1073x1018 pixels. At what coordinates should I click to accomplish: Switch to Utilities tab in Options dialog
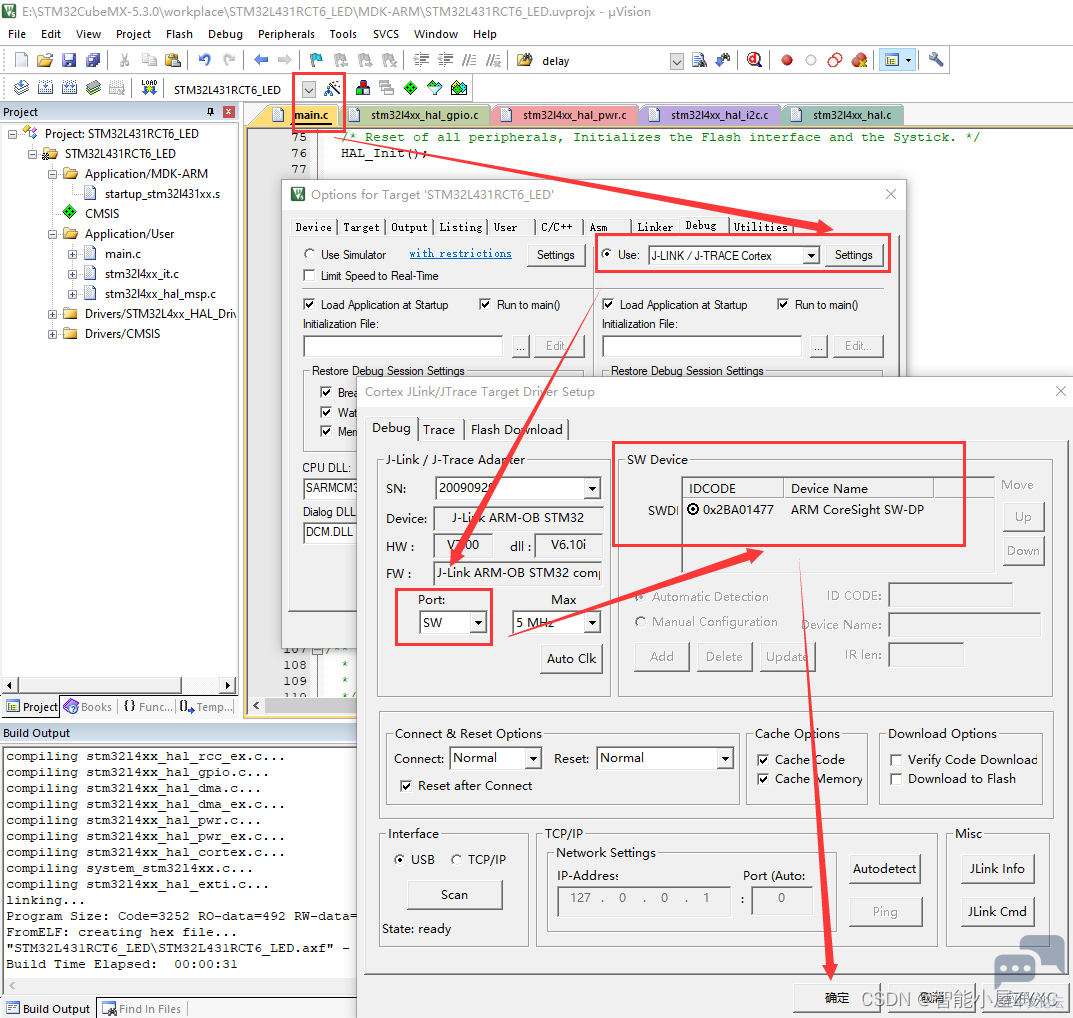point(760,227)
